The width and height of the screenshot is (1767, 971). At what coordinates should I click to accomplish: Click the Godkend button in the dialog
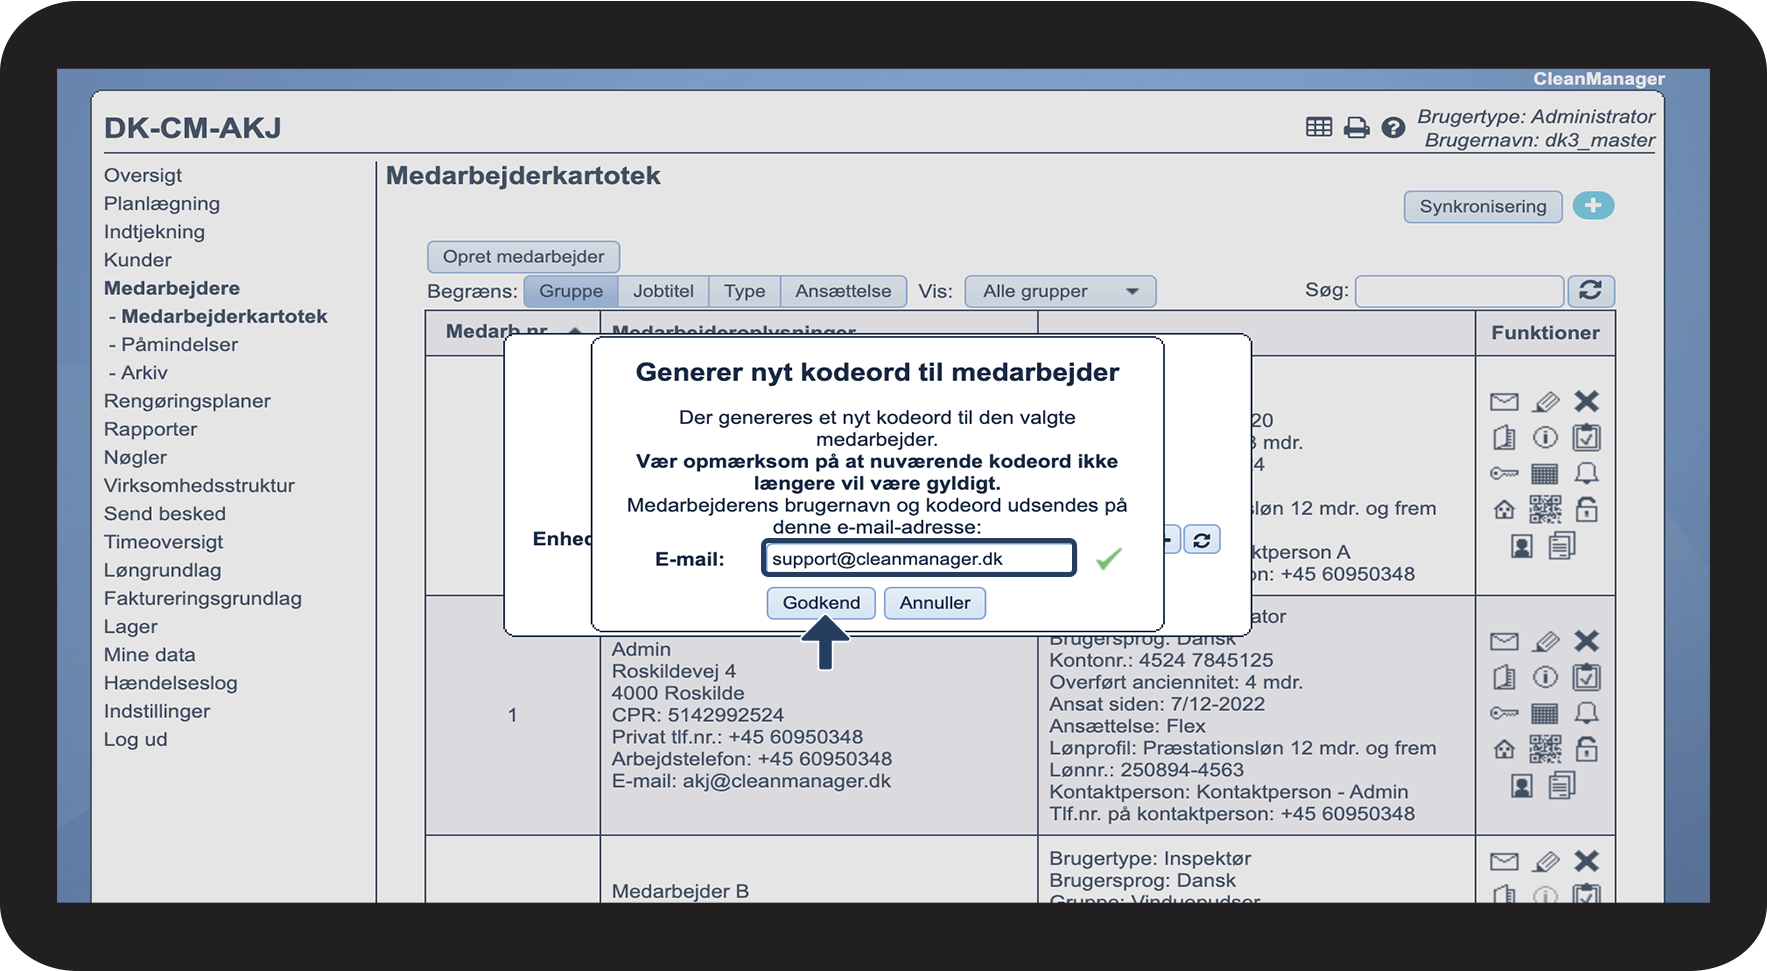tap(821, 603)
